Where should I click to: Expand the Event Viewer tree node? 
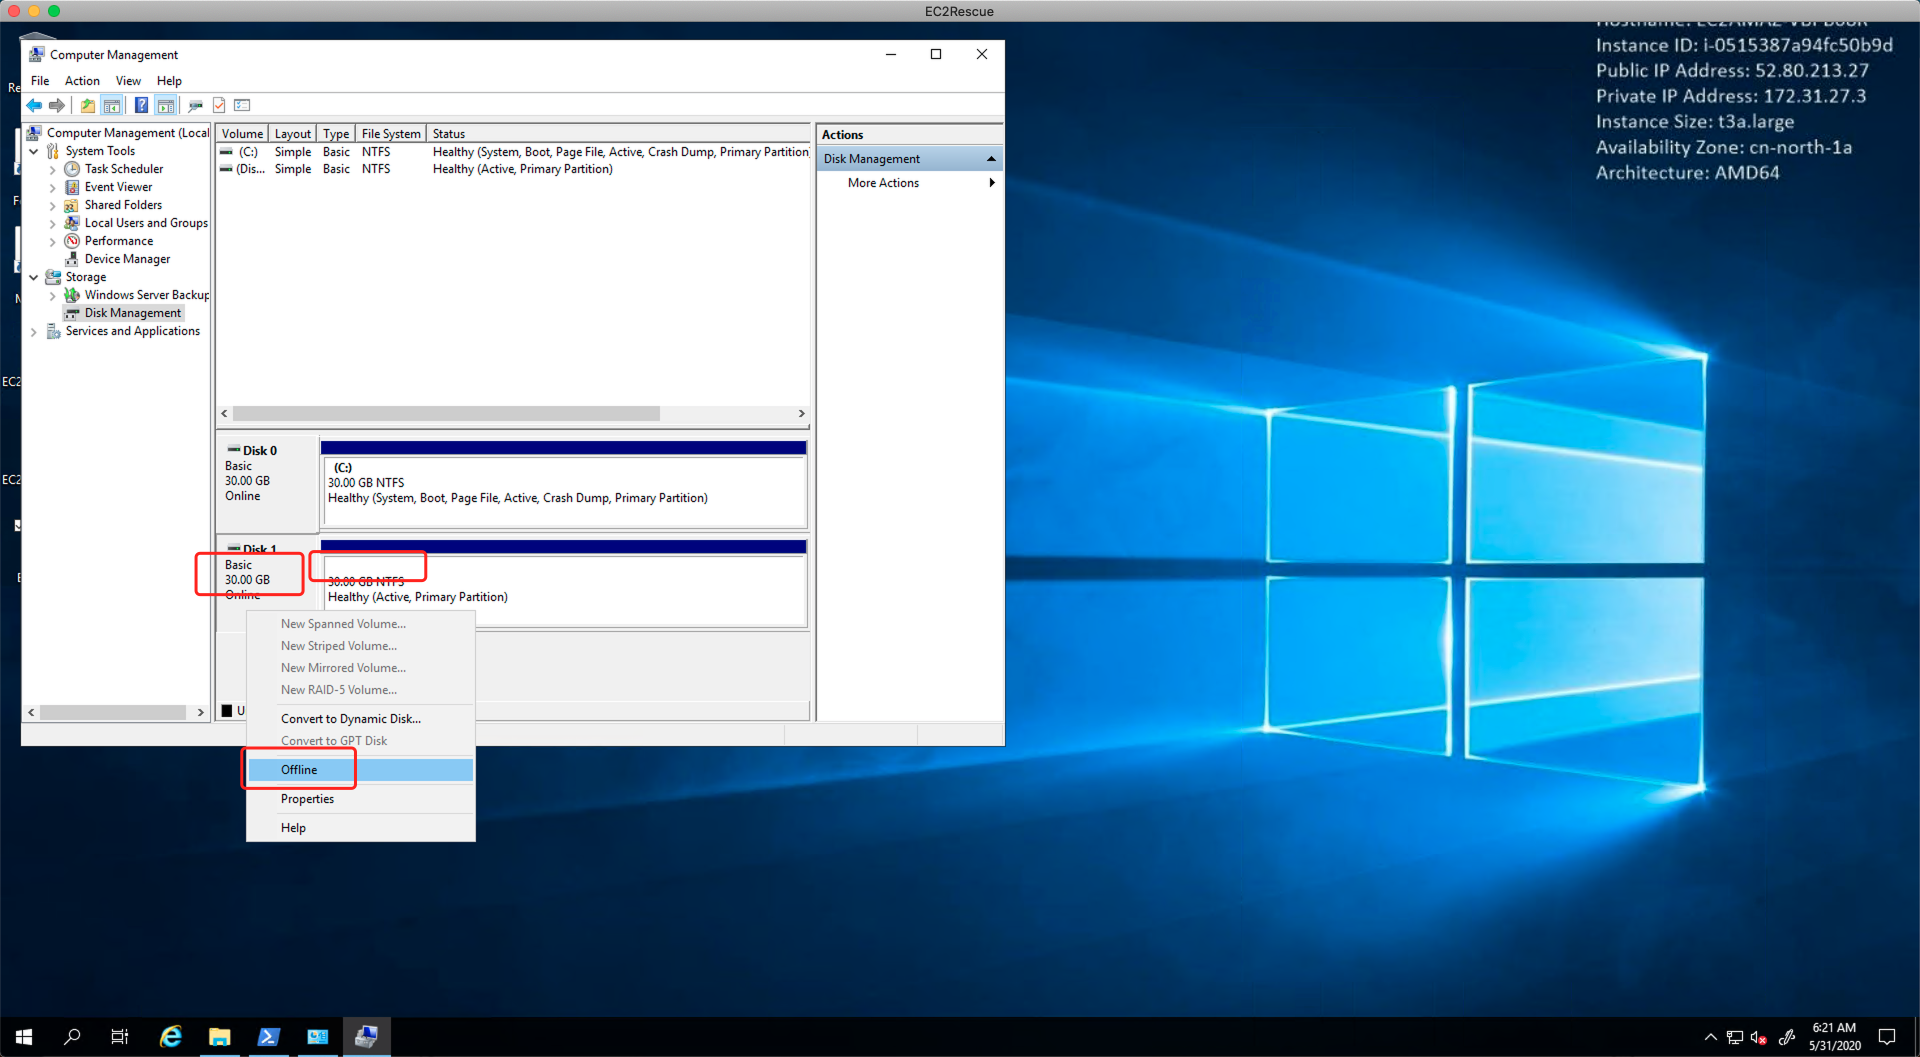pyautogui.click(x=53, y=188)
